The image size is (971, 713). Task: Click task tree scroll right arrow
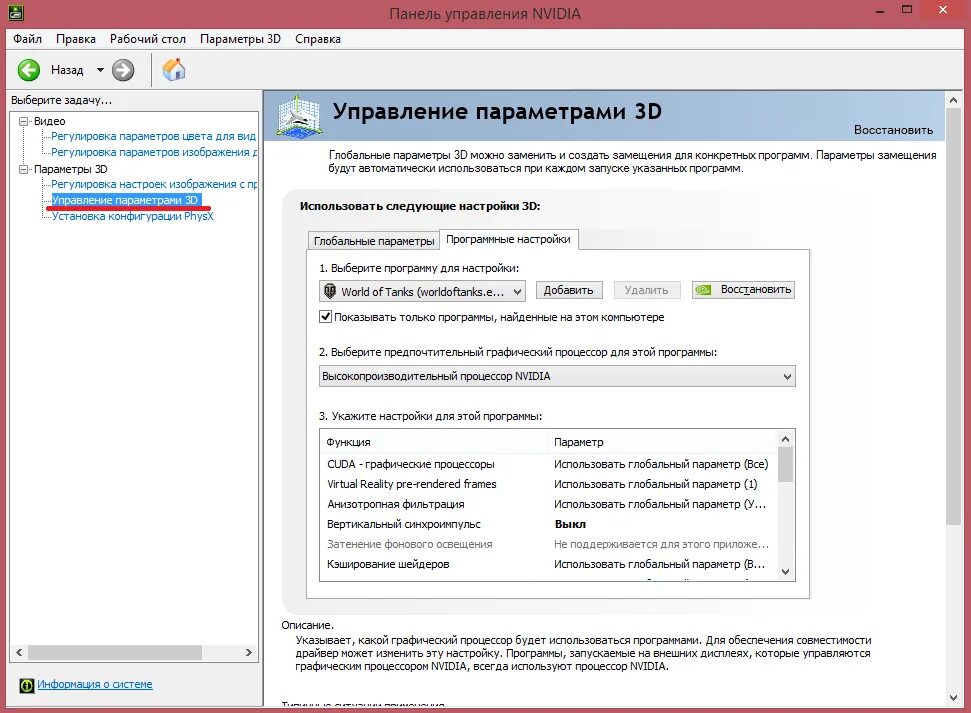tap(249, 652)
